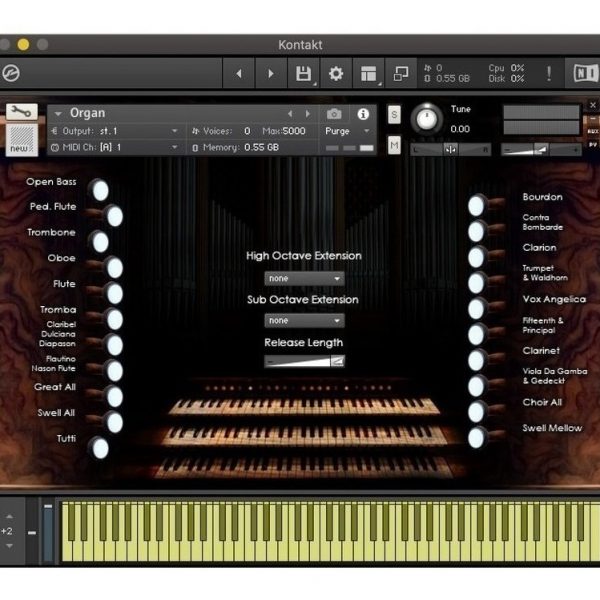
Task: Toggle the Oboe stop
Action: (x=115, y=268)
